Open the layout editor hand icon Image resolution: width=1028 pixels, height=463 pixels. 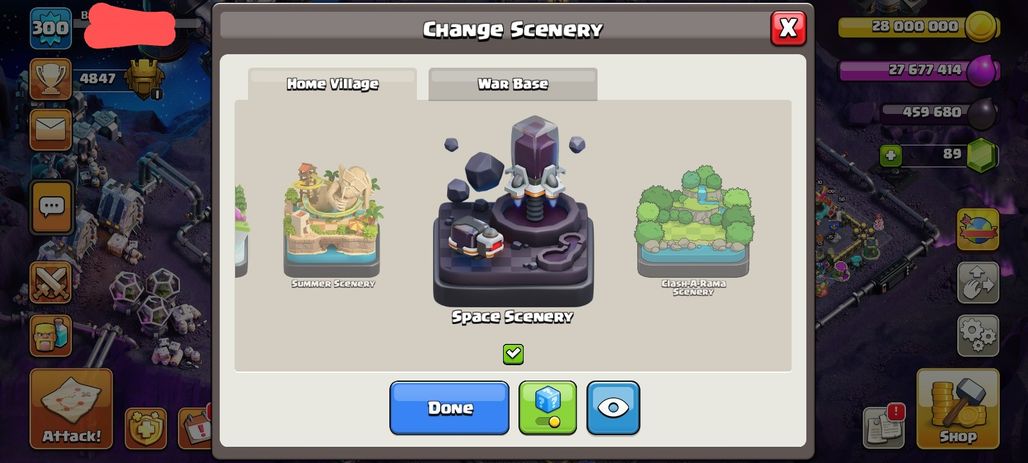(978, 283)
